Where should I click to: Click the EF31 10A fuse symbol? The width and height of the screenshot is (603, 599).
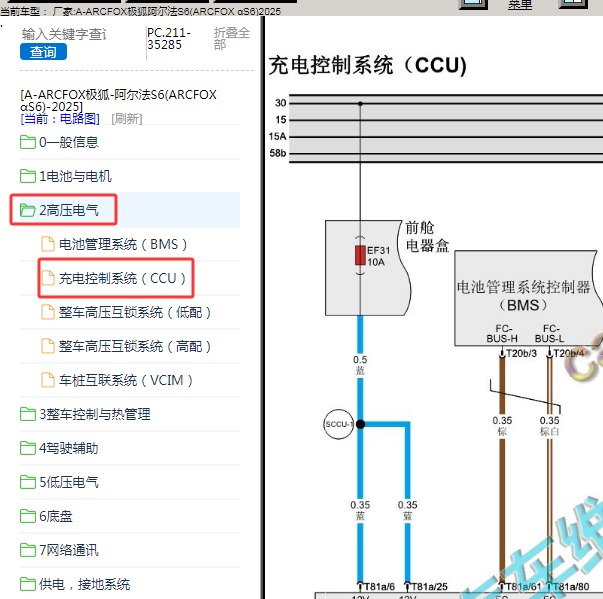tap(360, 255)
